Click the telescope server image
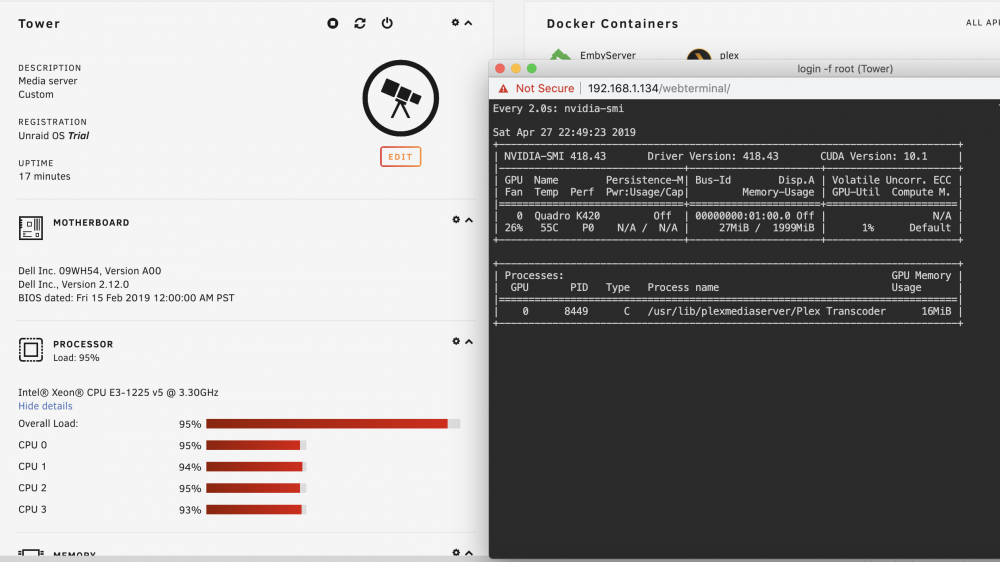 pyautogui.click(x=401, y=98)
